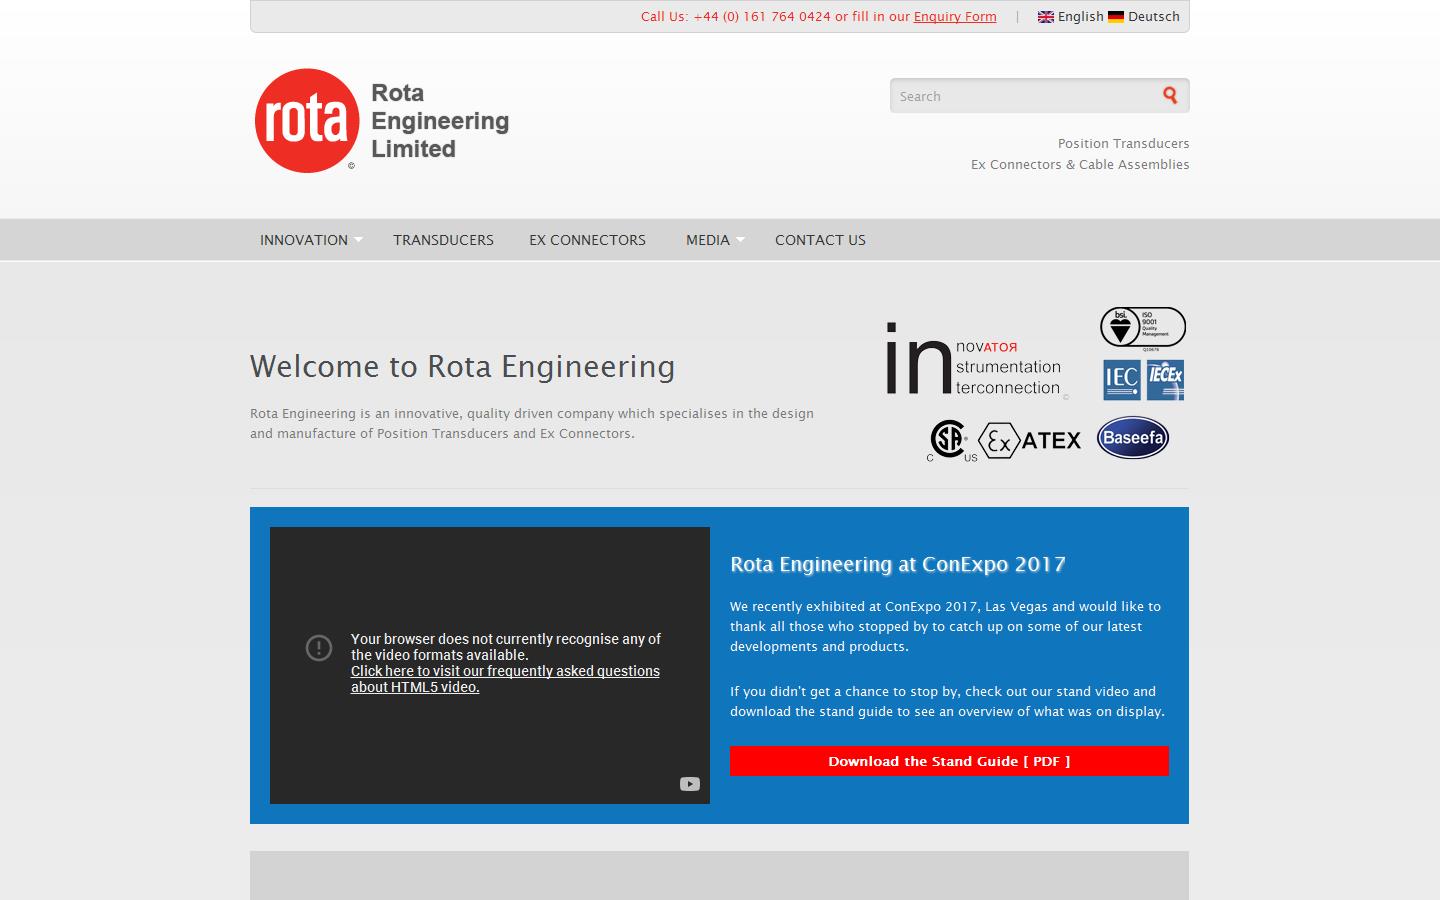This screenshot has height=900, width=1440.
Task: Click the Baseefa oval logo
Action: click(x=1133, y=437)
